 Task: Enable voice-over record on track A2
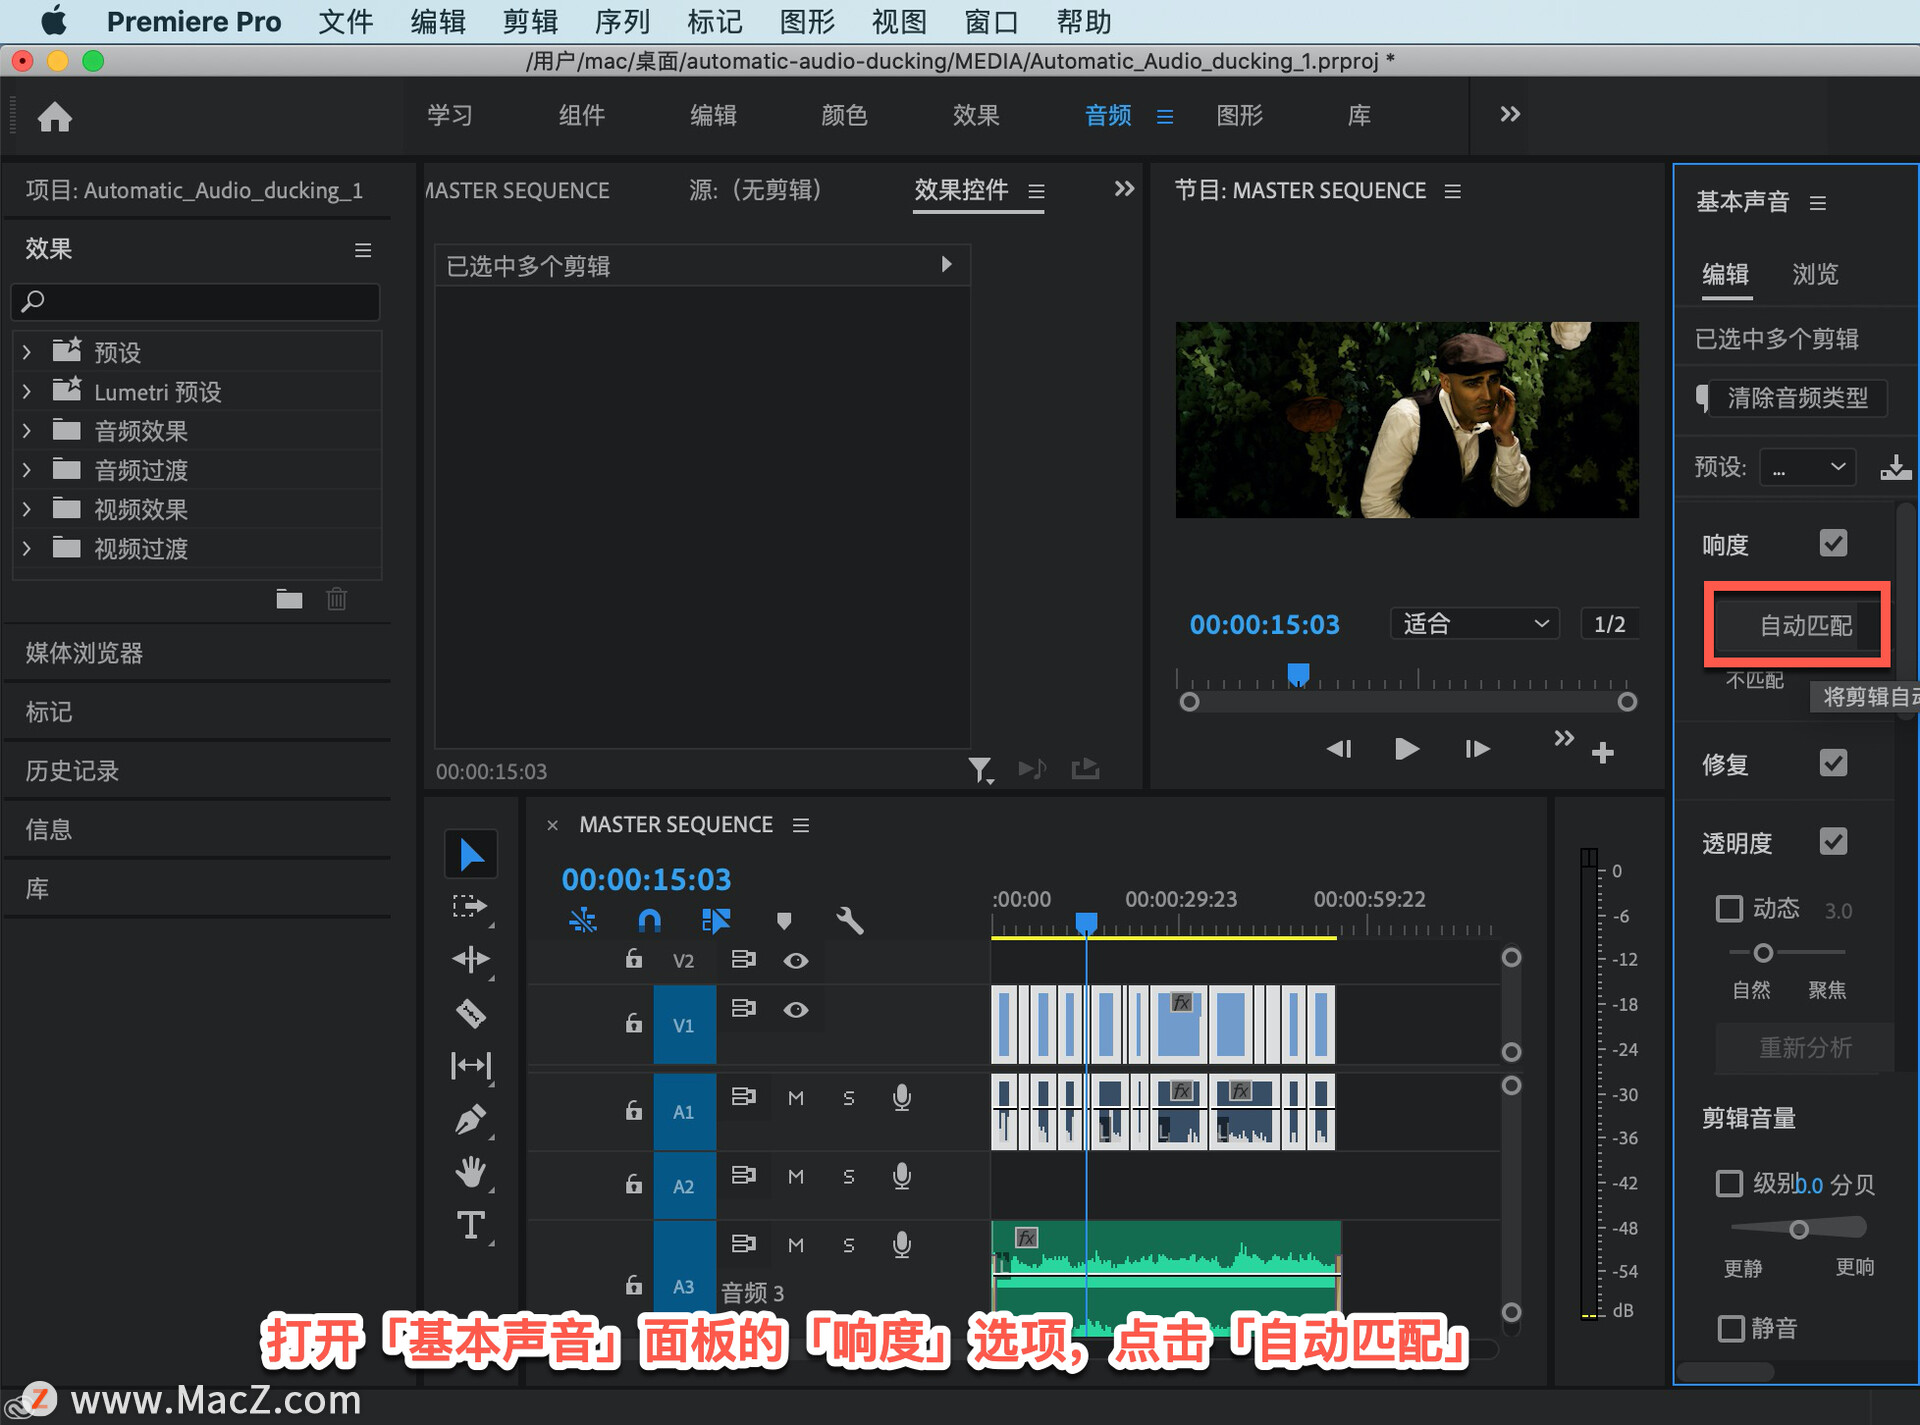[902, 1176]
